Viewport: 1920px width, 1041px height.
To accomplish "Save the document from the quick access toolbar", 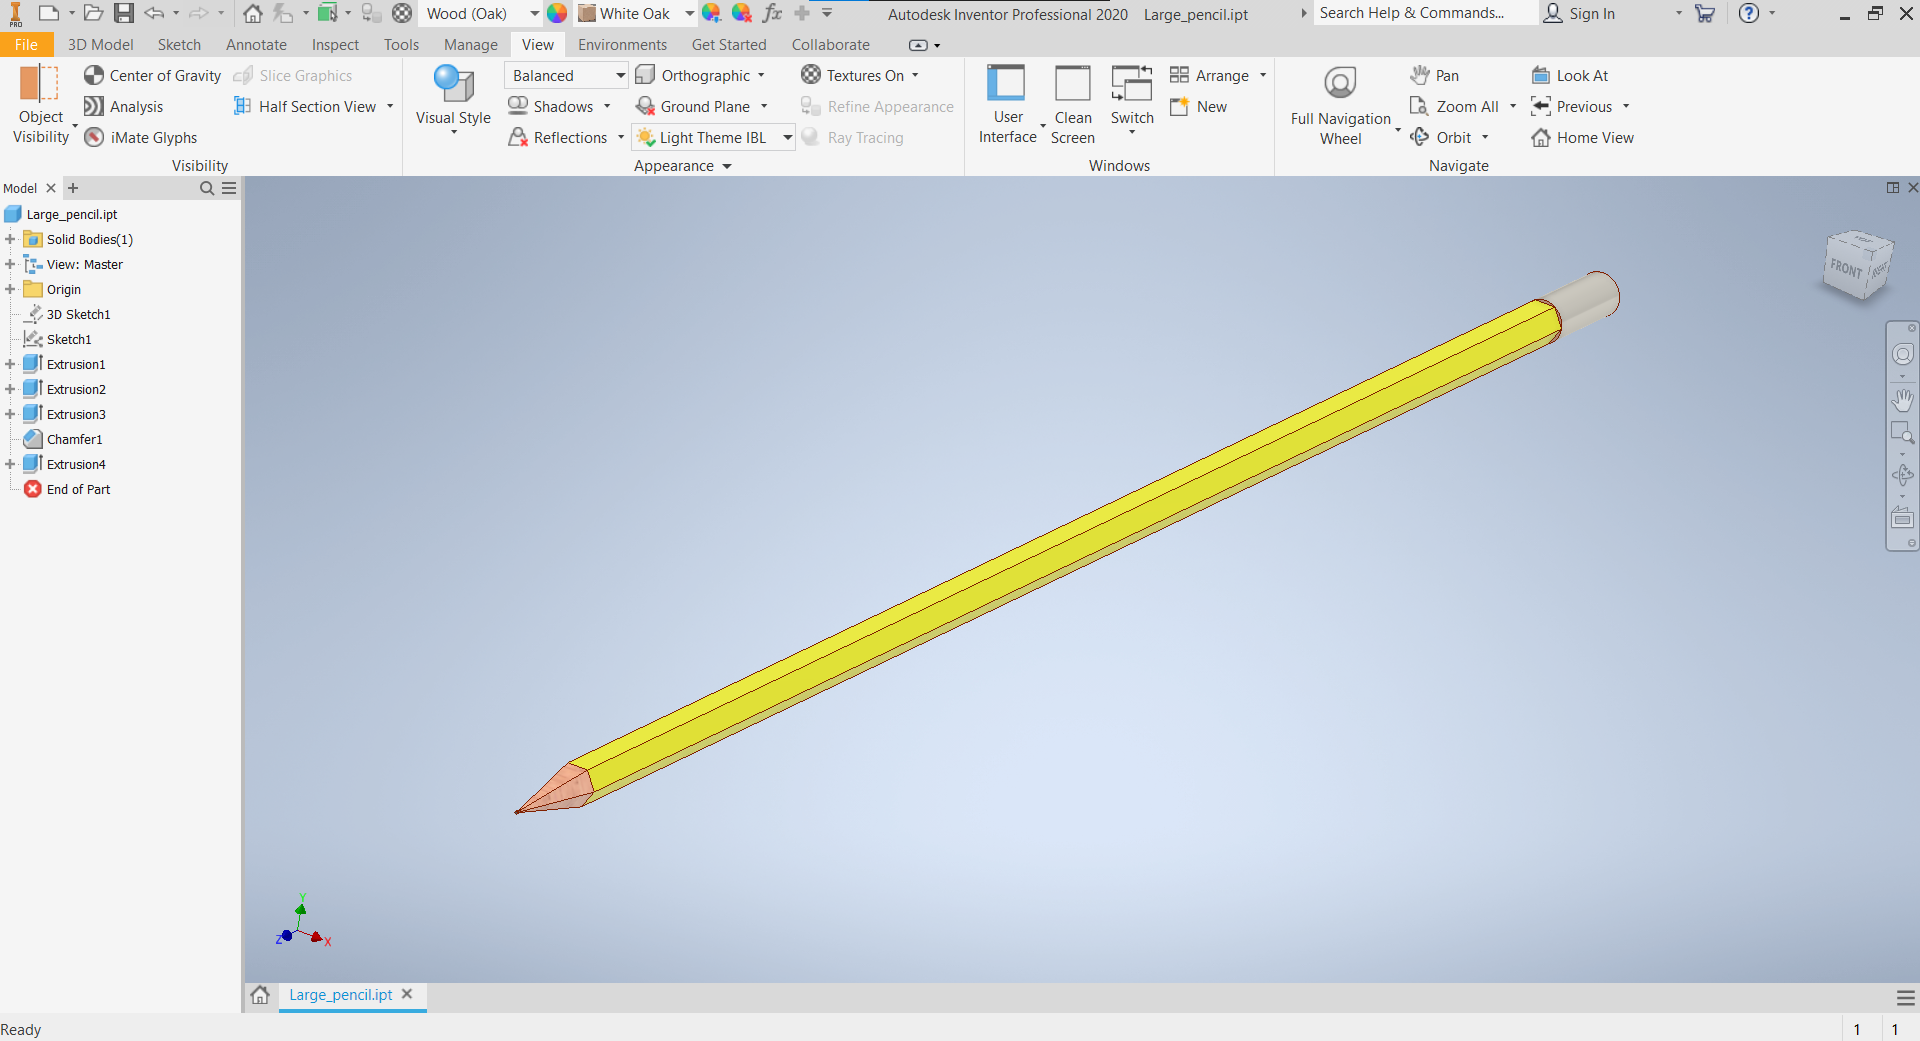I will (124, 13).
